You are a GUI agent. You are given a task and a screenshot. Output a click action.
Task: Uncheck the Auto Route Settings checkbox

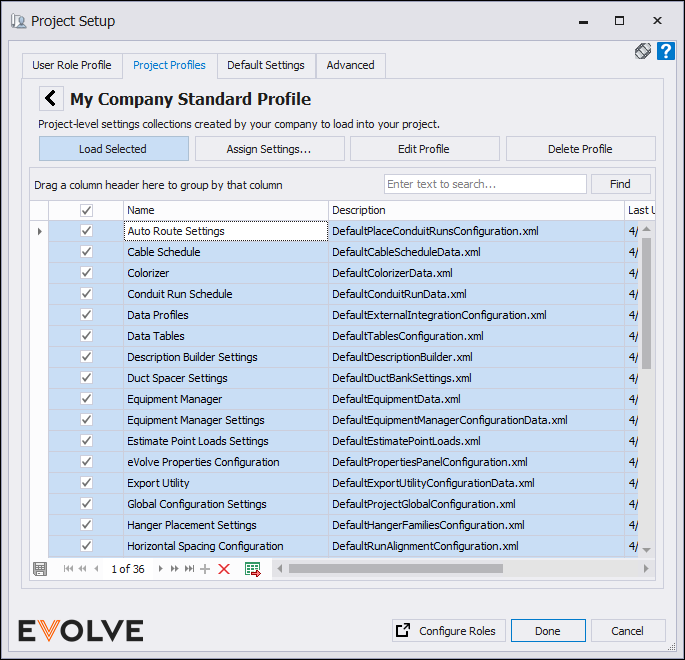pos(86,231)
